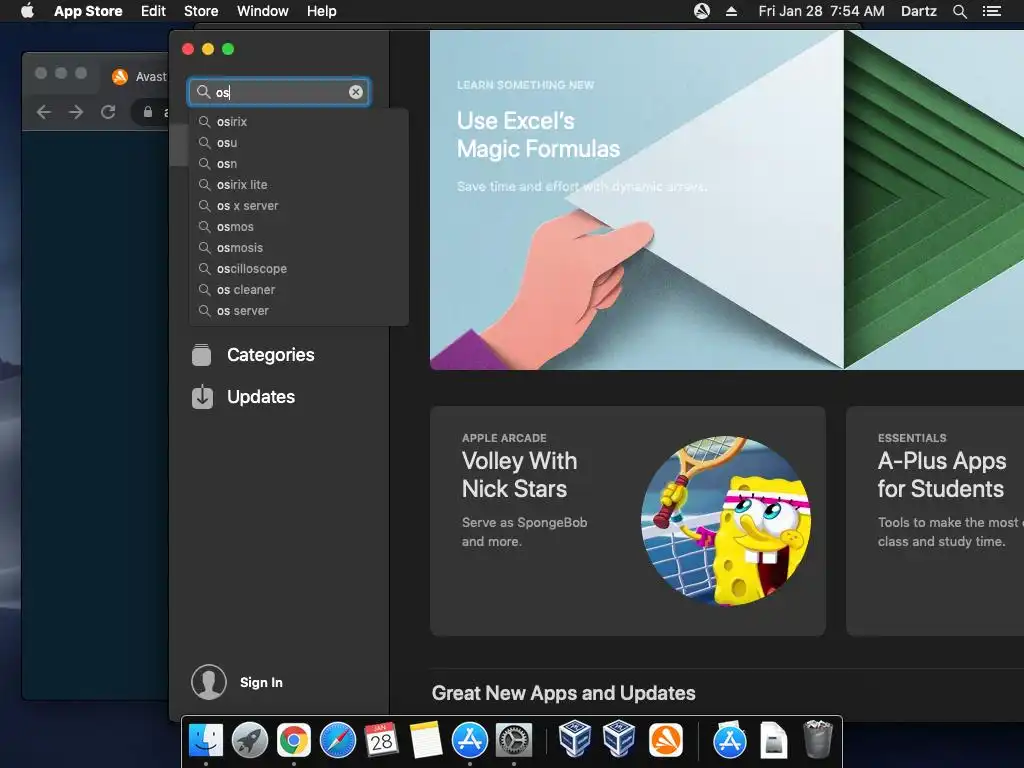Open the orange Avast icon in Dock
The height and width of the screenshot is (768, 1024).
(x=665, y=740)
